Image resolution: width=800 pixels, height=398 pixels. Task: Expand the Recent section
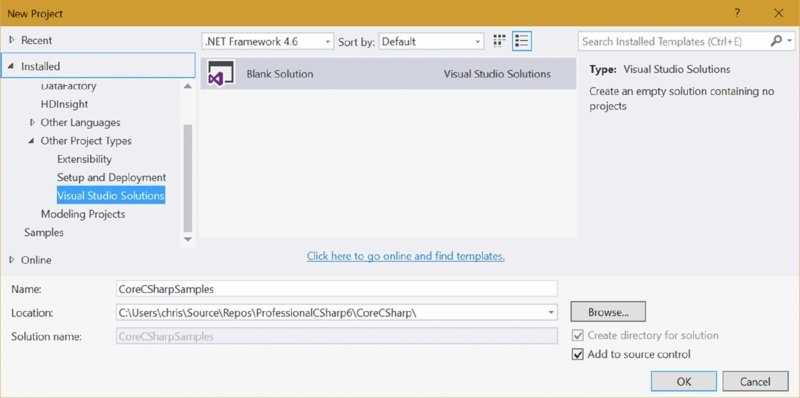point(12,40)
